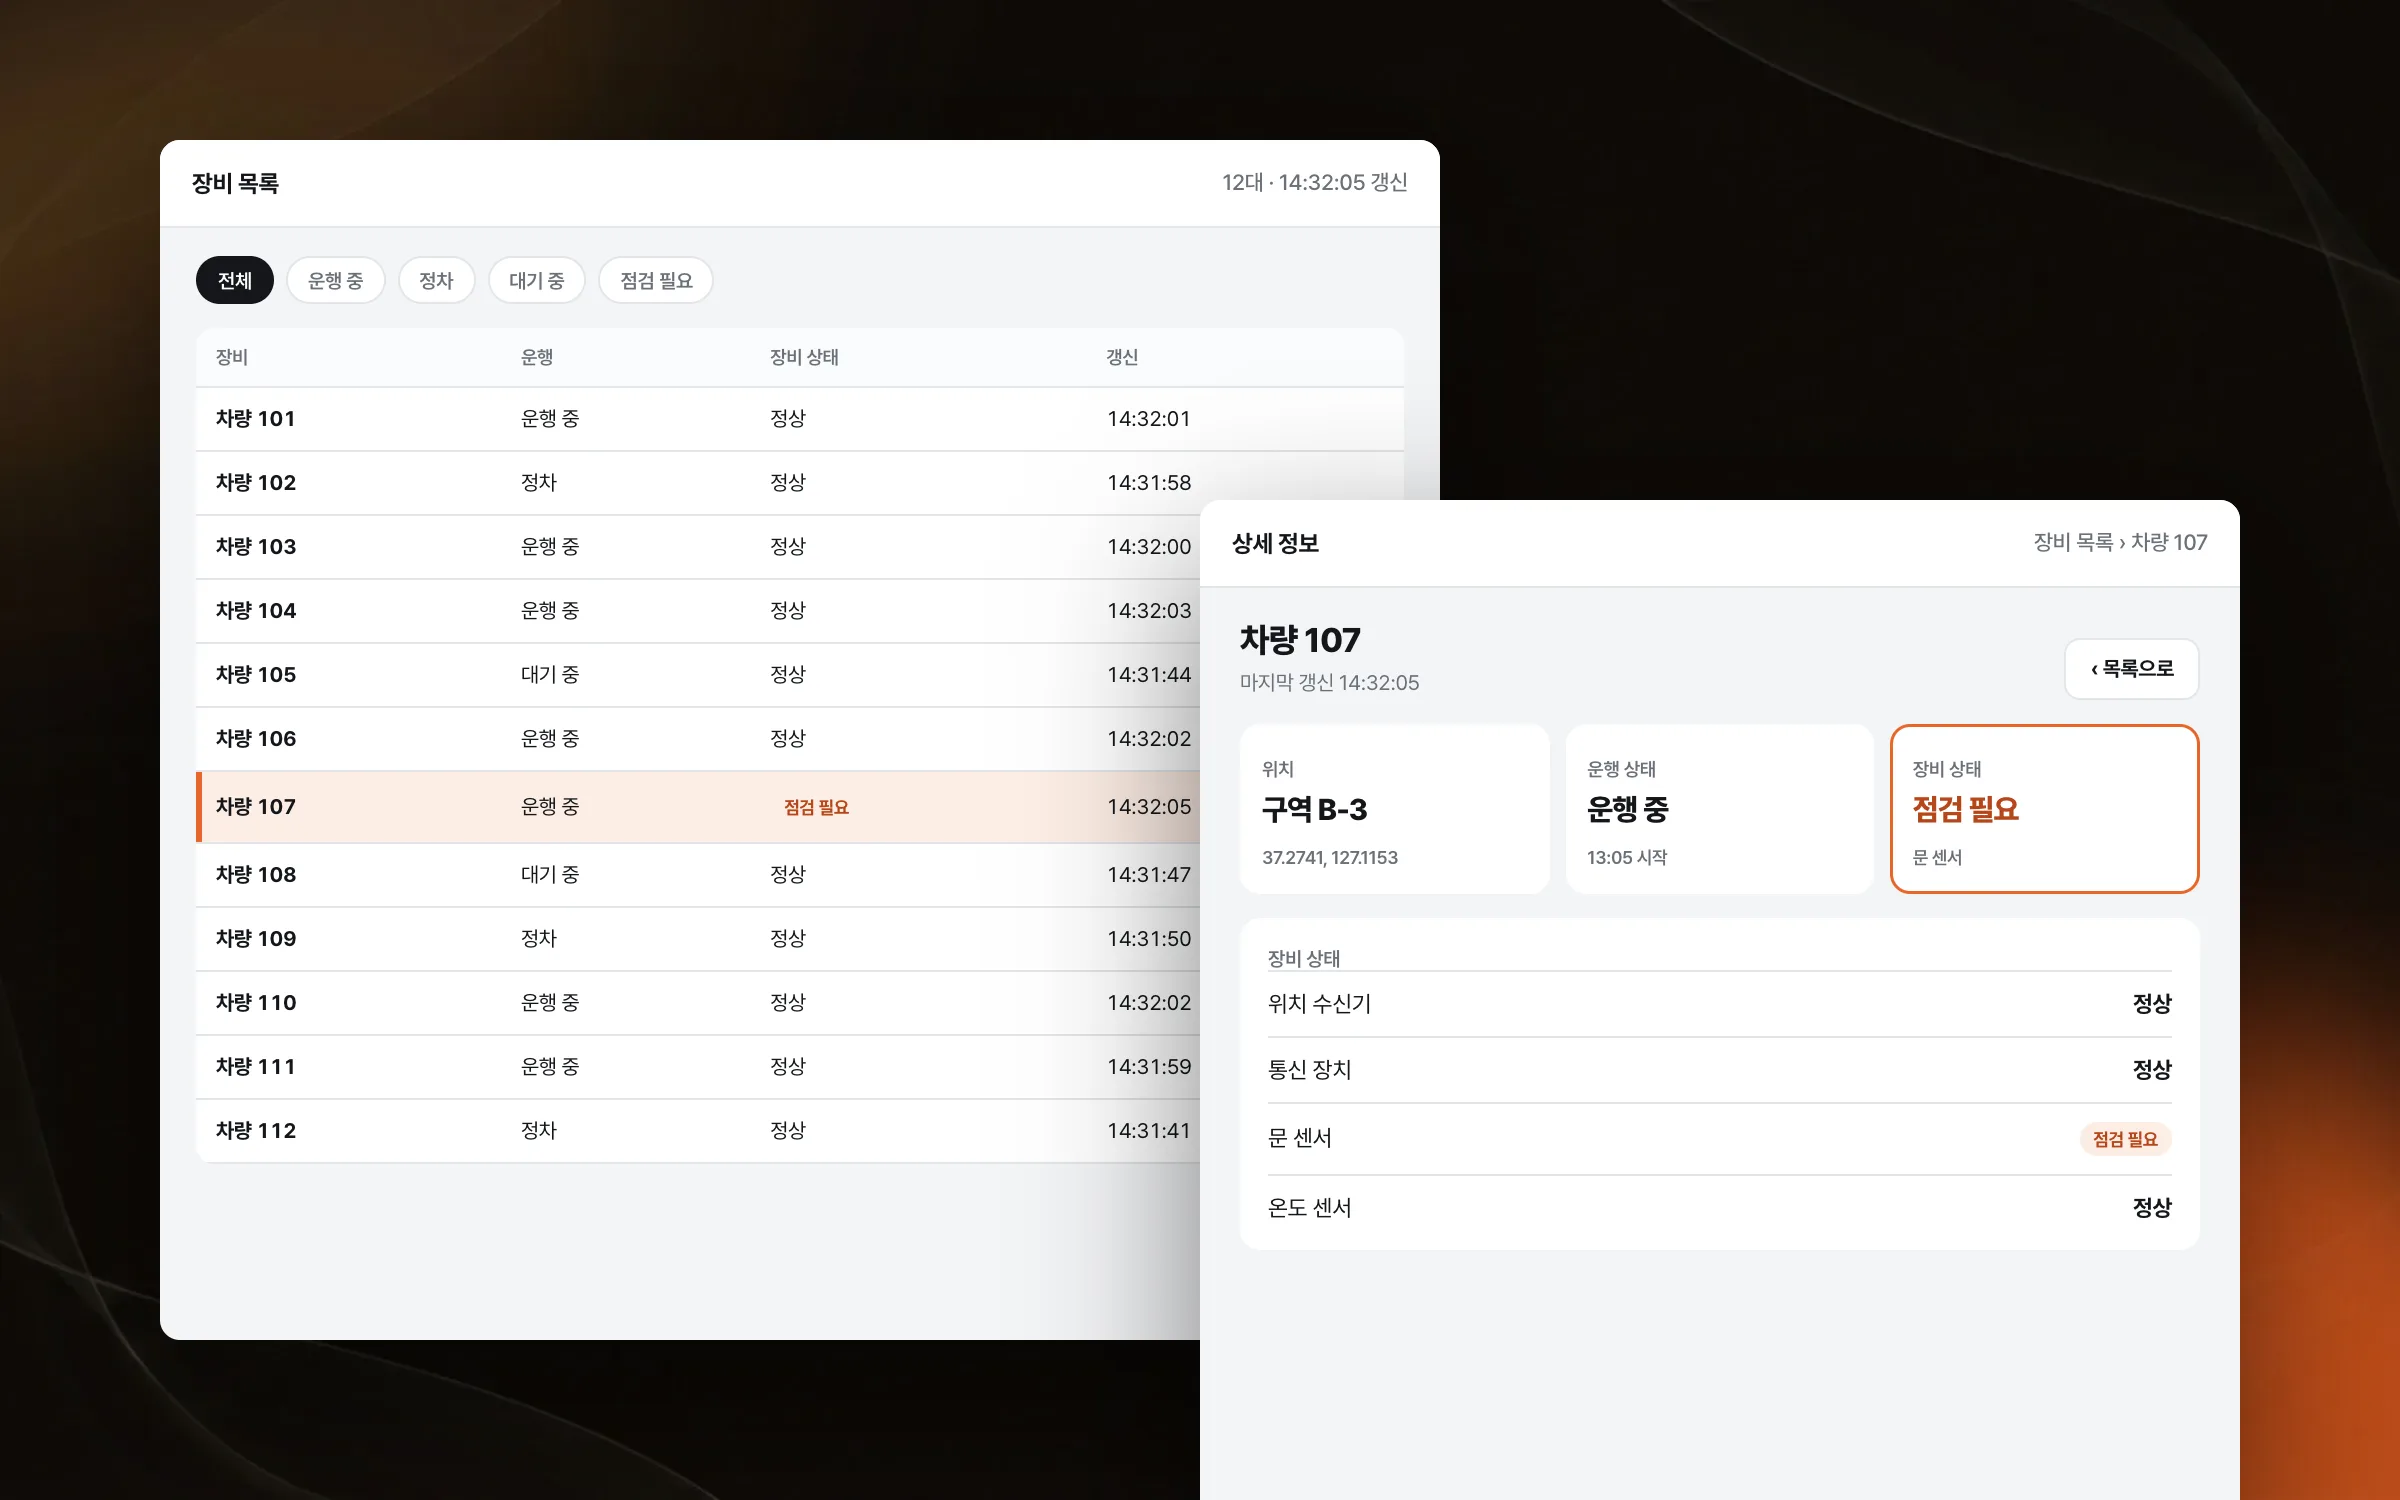This screenshot has height=1500, width=2400.
Task: Click 12대 · 14:32:05 갱신 header text
Action: pyautogui.click(x=1314, y=182)
